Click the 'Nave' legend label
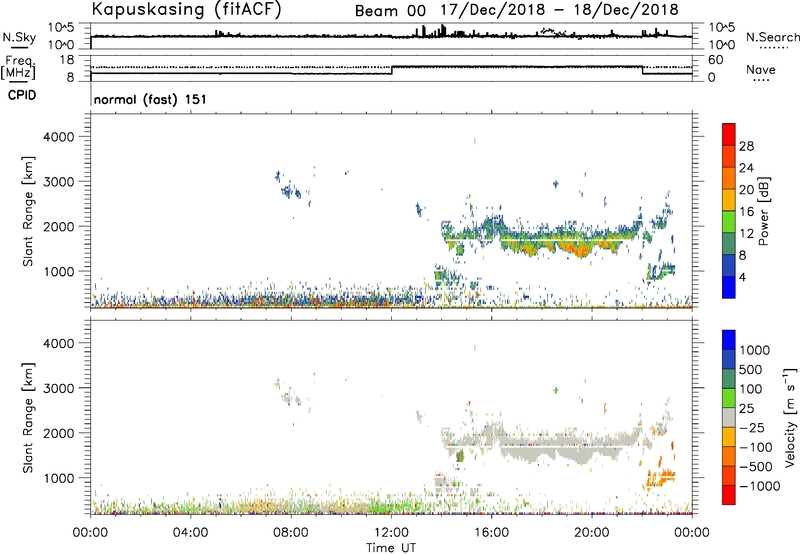 click(761, 69)
